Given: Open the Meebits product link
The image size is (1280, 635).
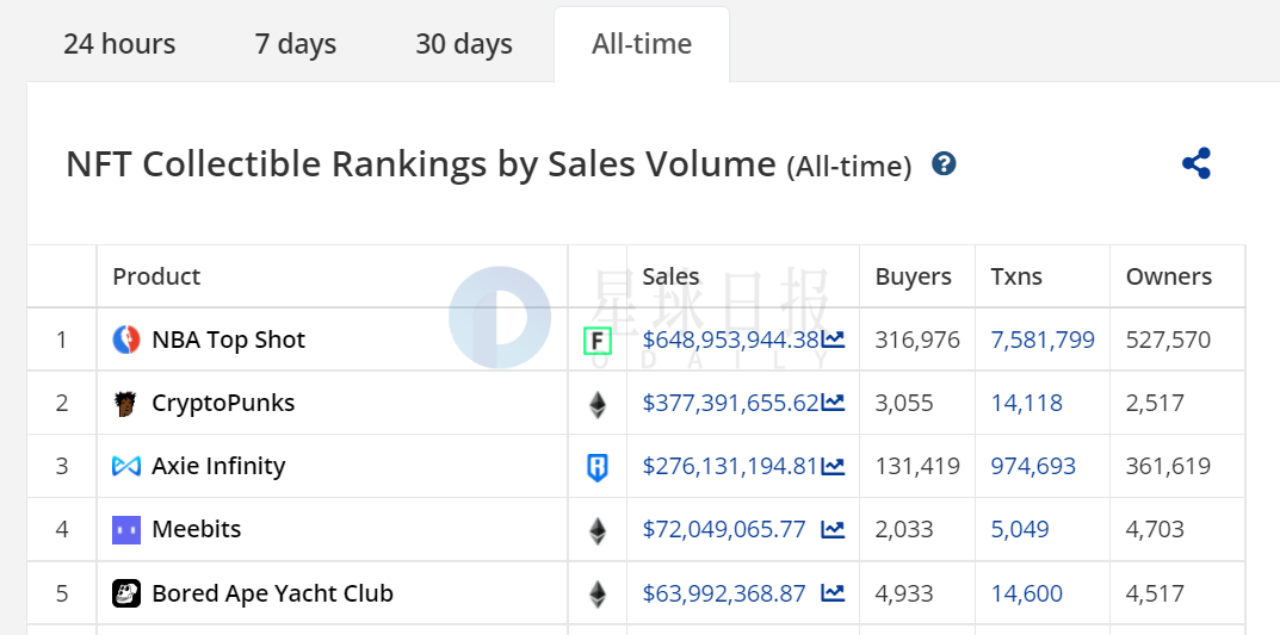Looking at the screenshot, I should 196,529.
